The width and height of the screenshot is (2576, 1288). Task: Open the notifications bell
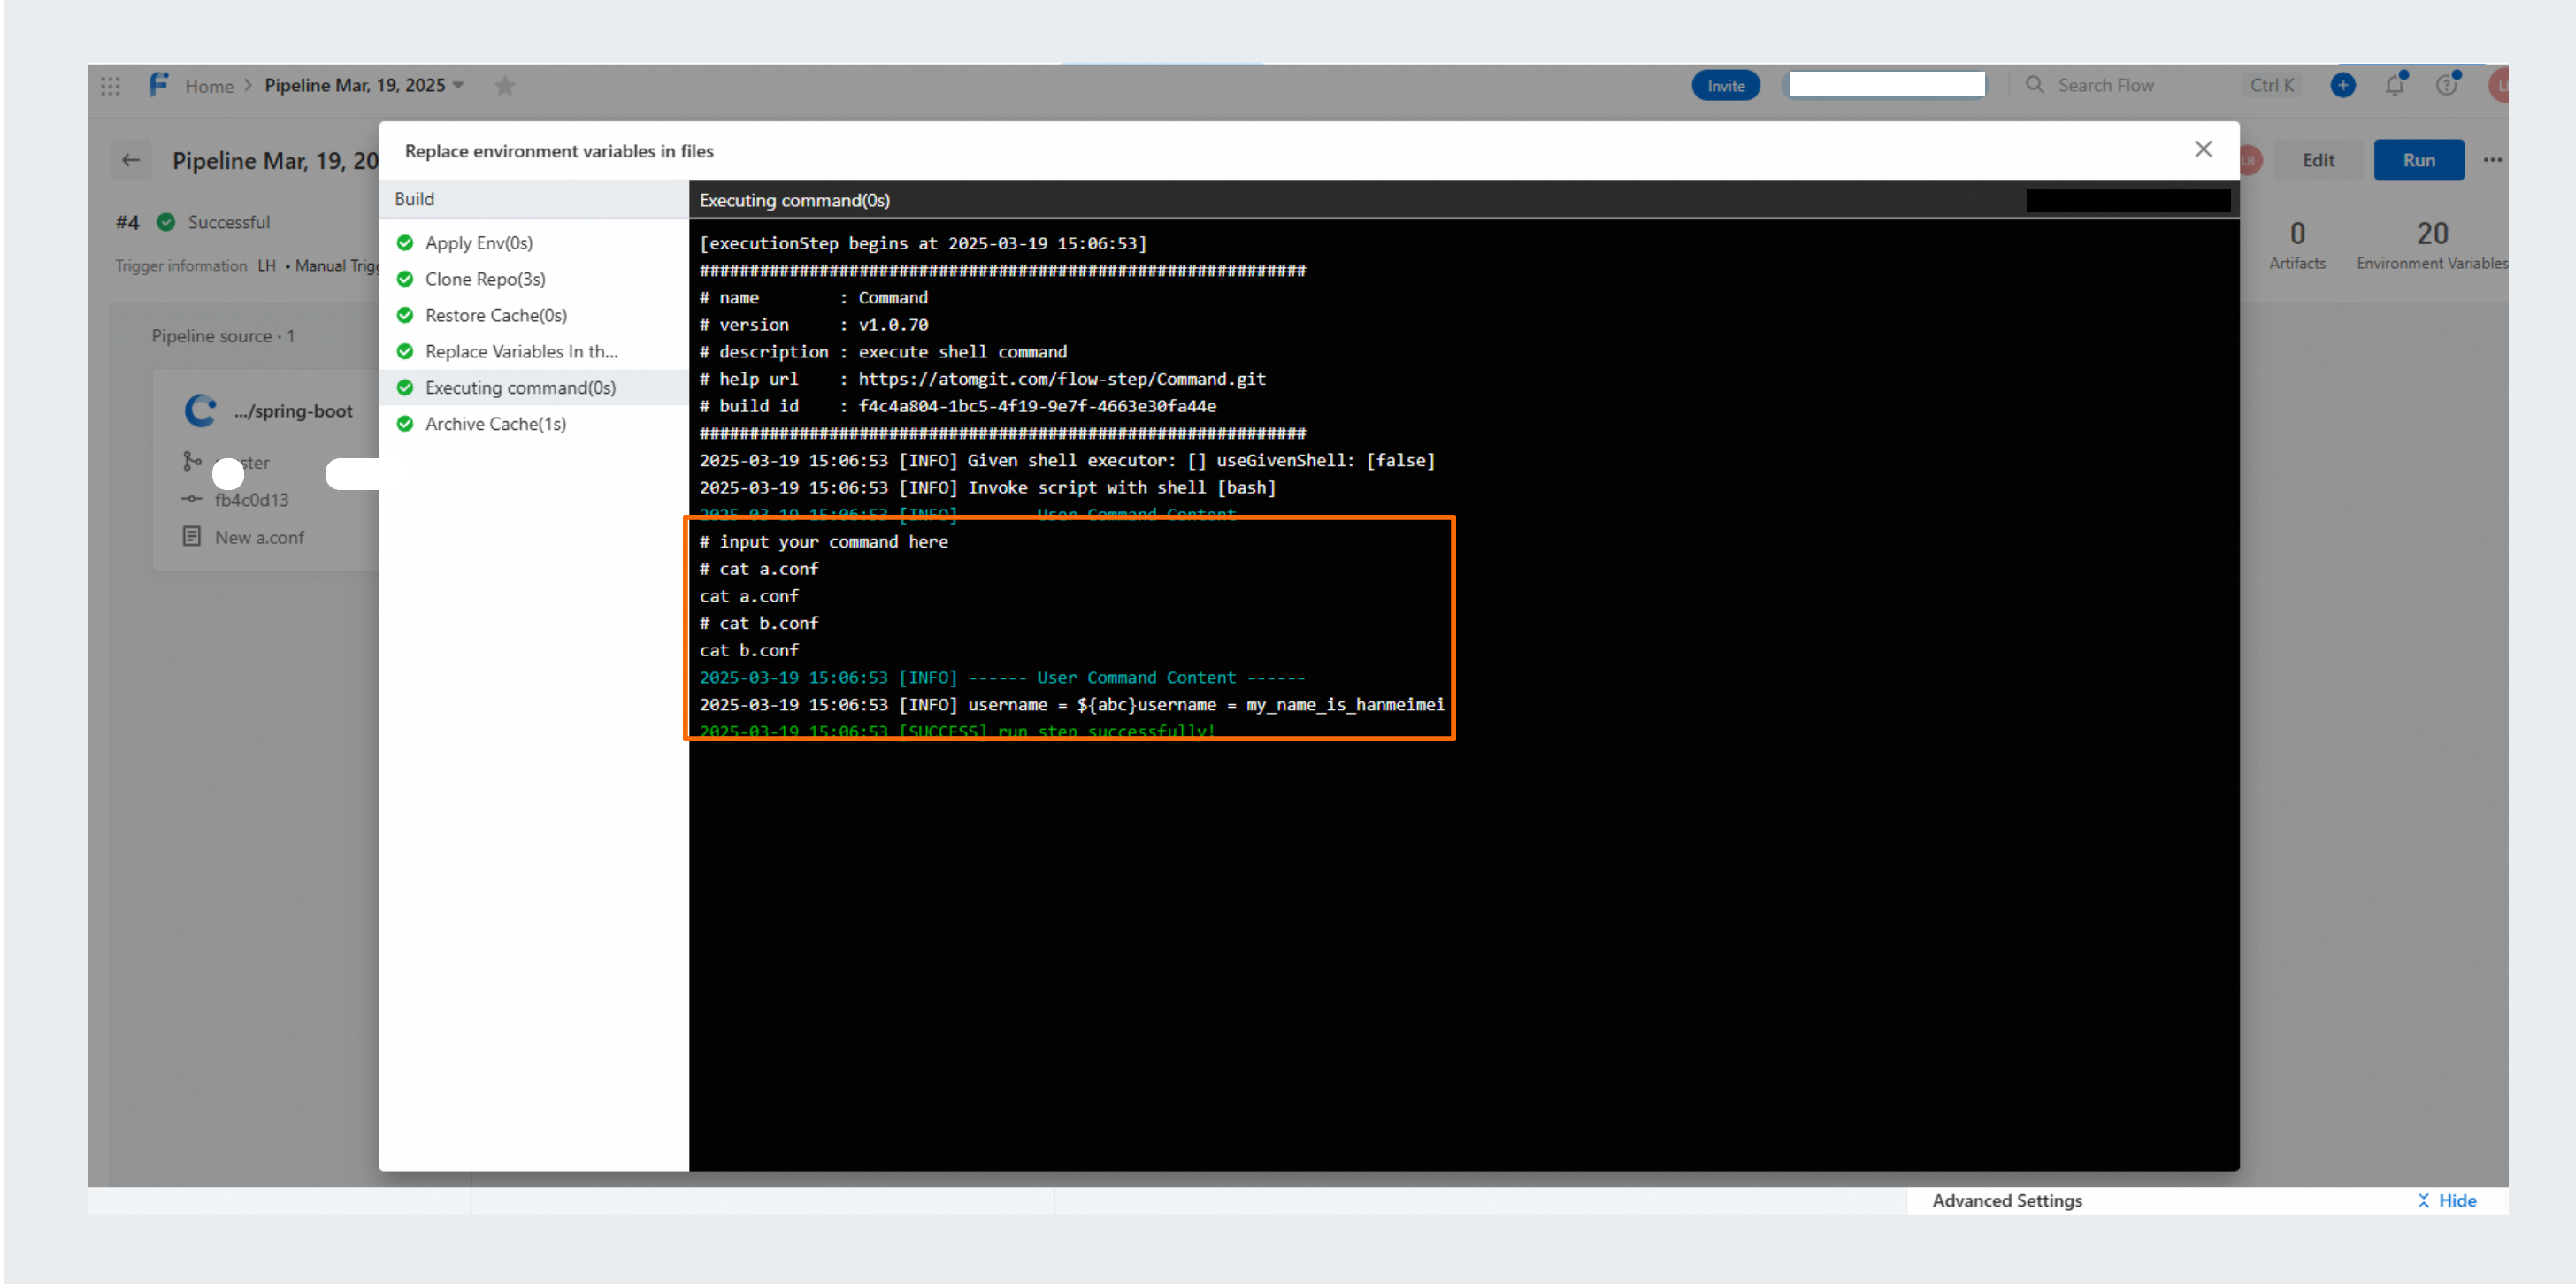2394,86
